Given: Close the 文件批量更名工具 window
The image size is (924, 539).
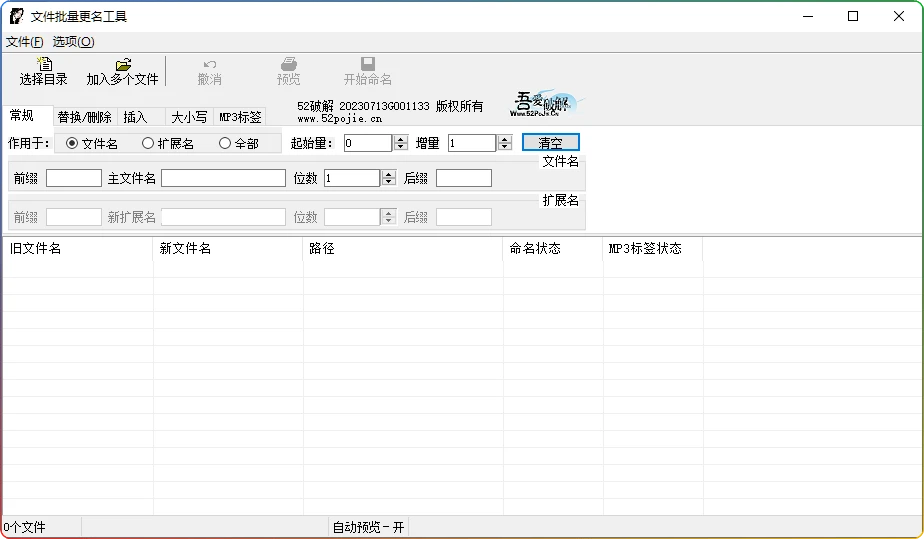Looking at the screenshot, I should (899, 16).
